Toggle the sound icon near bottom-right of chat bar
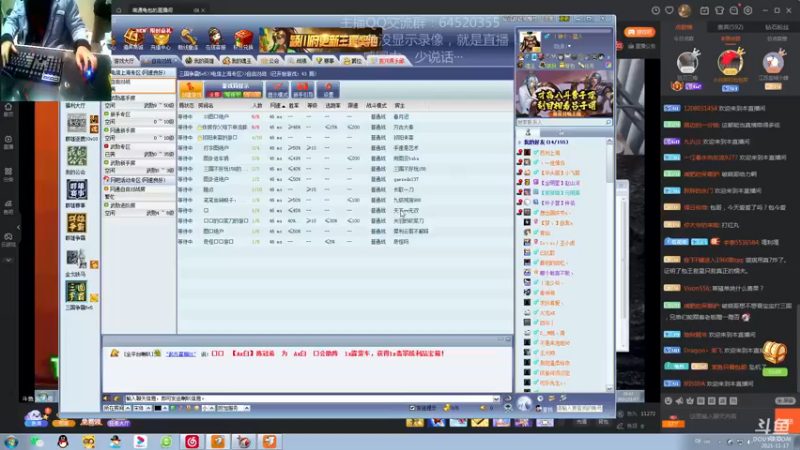 [x=483, y=408]
